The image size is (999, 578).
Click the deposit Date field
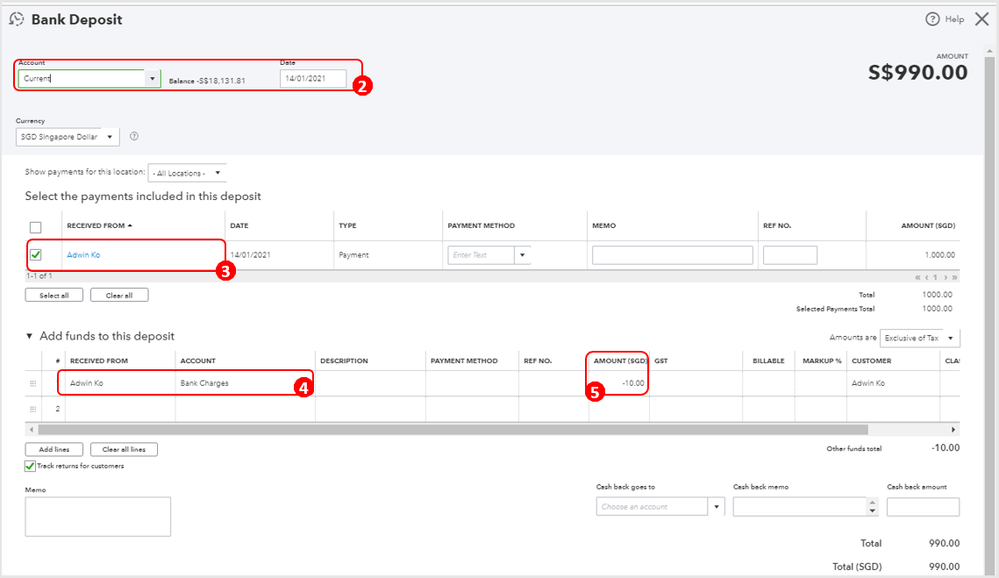coord(313,78)
